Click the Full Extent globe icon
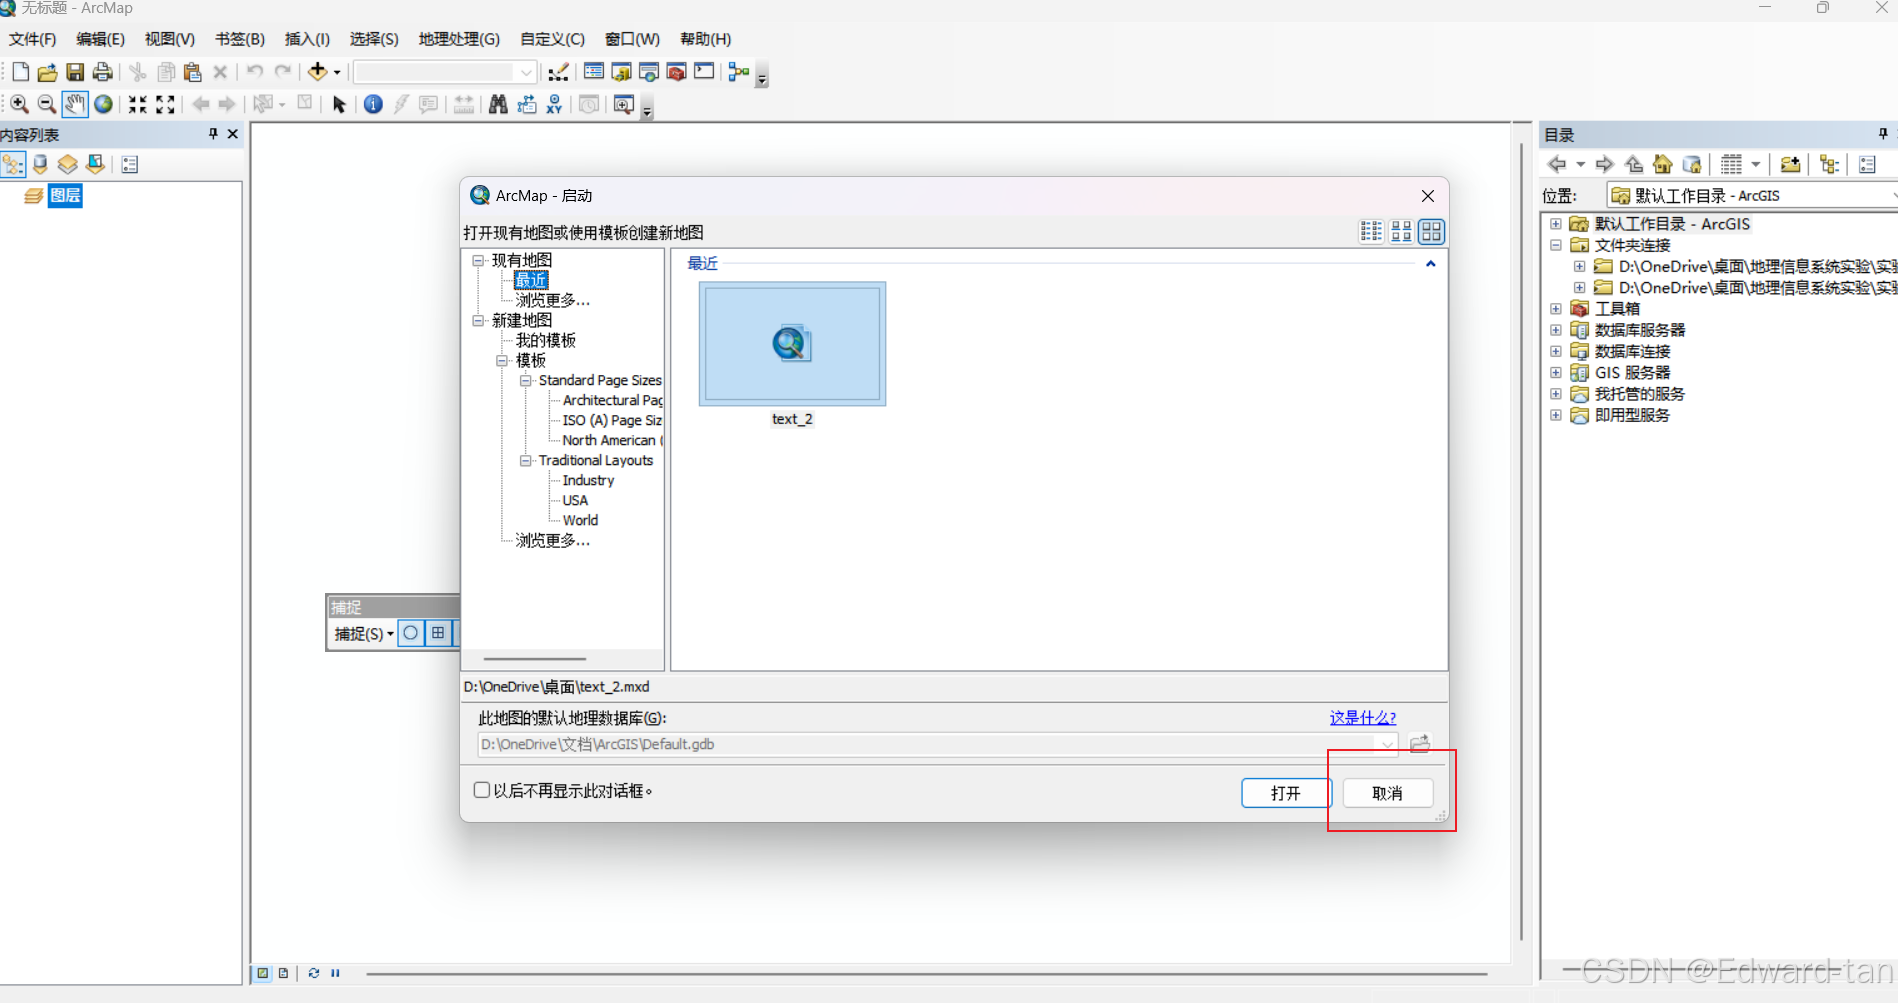 point(103,104)
